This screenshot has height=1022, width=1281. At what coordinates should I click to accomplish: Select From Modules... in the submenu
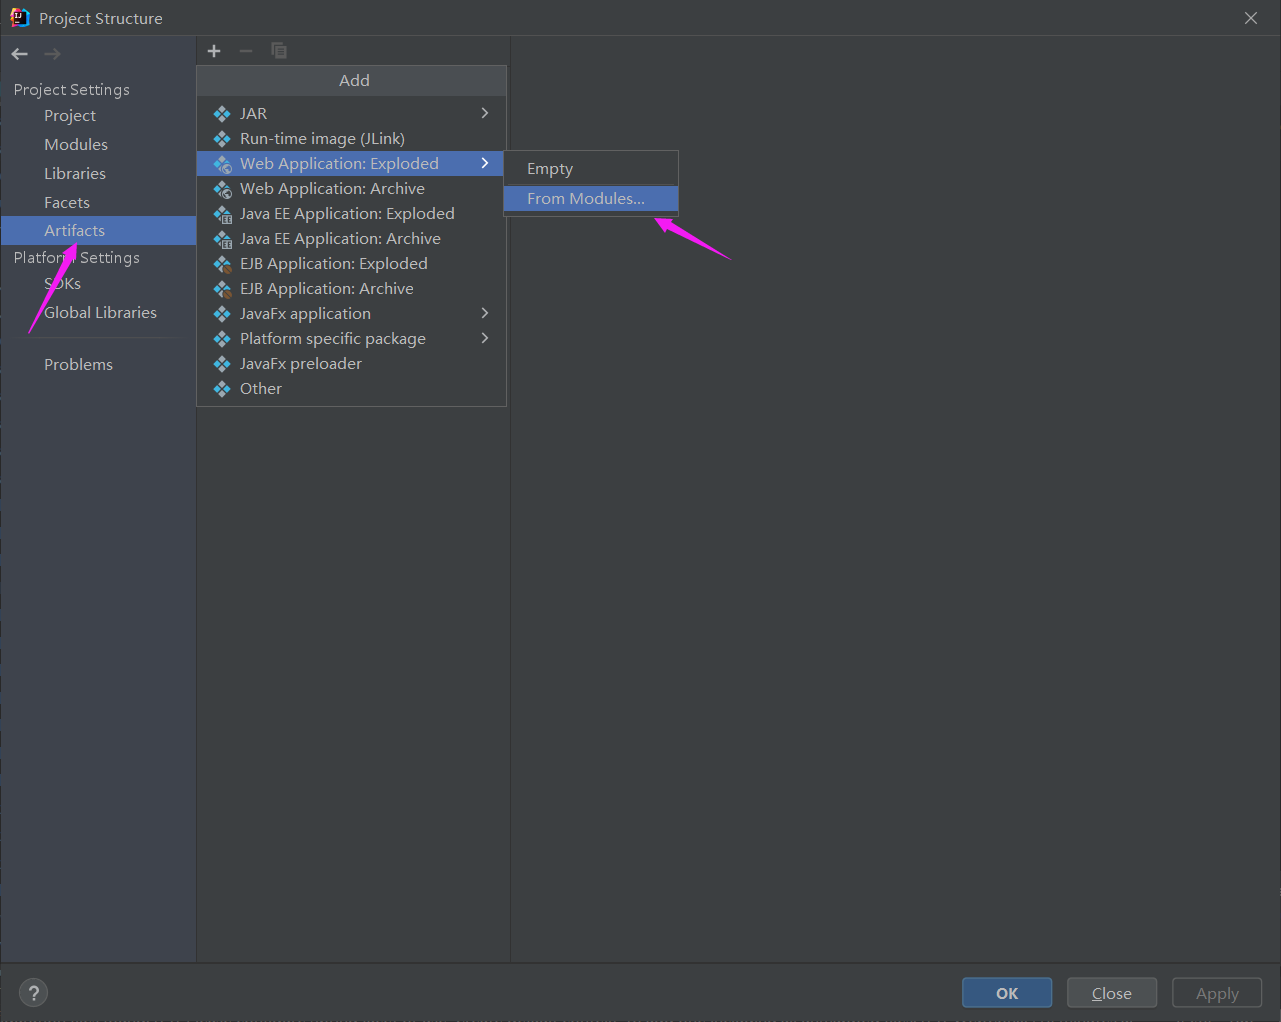591,199
